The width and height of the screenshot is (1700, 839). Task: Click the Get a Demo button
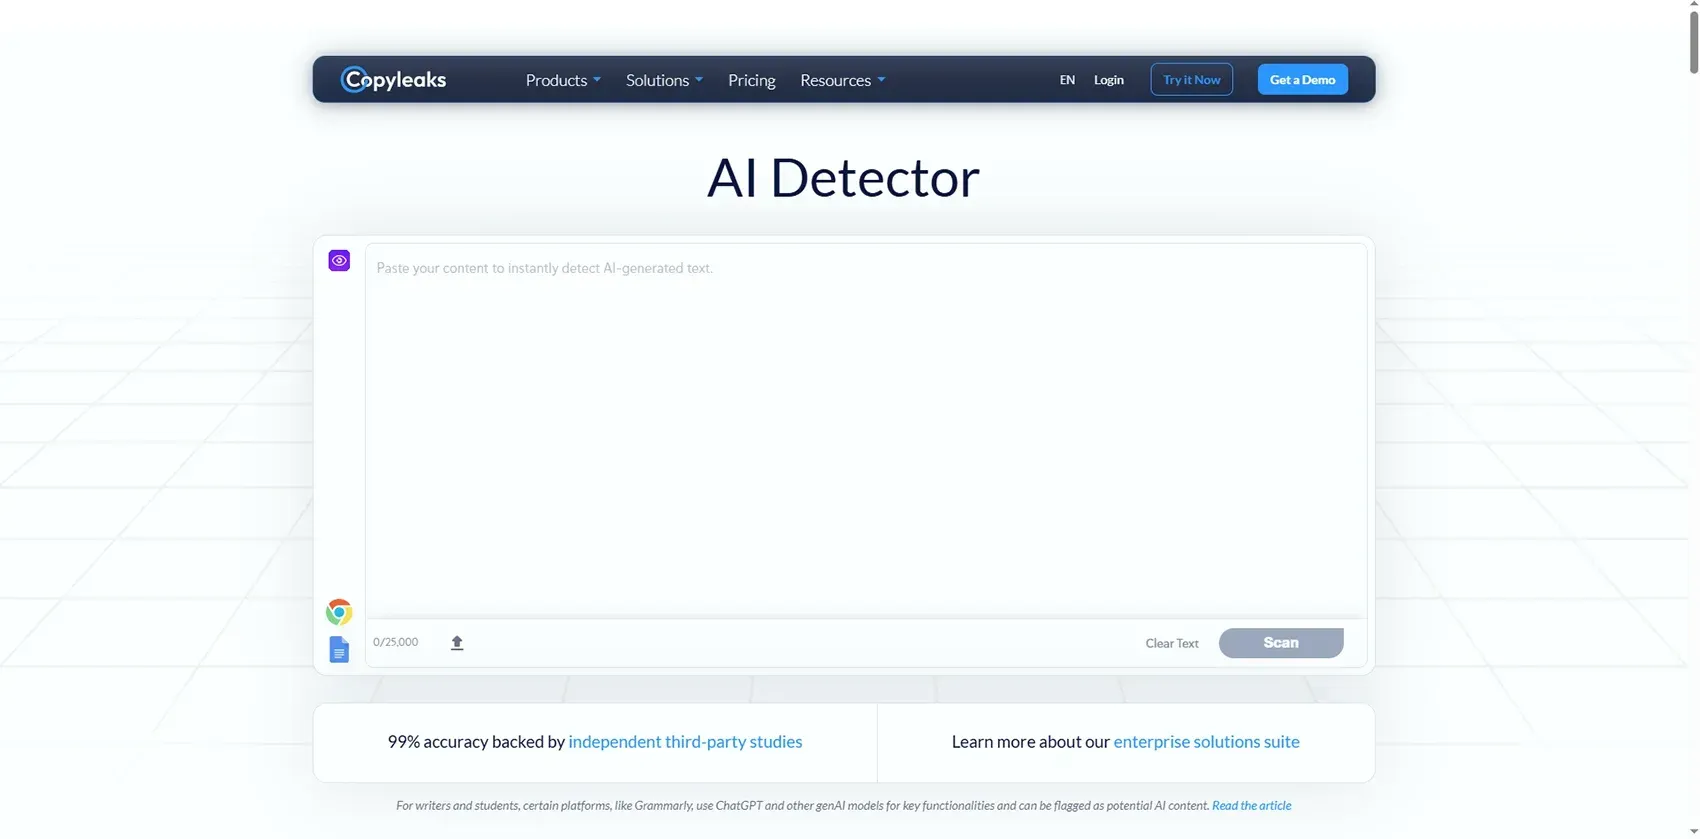click(x=1302, y=80)
